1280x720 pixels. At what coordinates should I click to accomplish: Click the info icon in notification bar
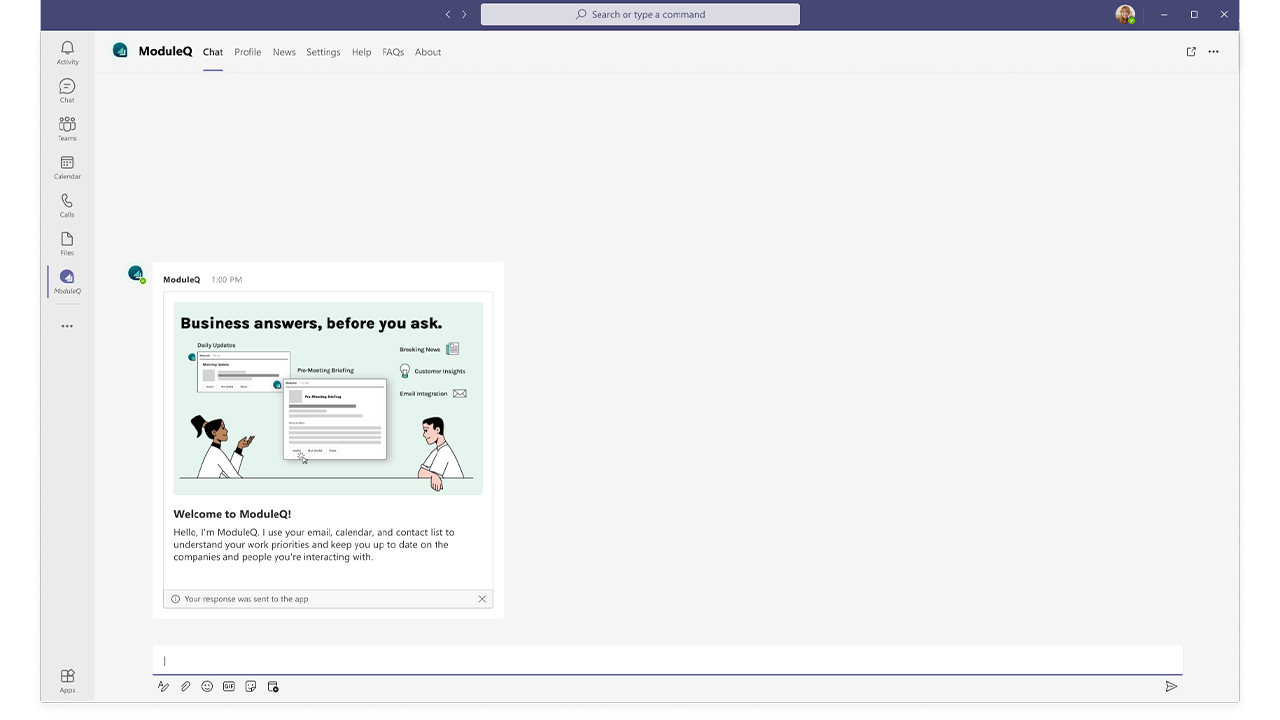tap(176, 599)
